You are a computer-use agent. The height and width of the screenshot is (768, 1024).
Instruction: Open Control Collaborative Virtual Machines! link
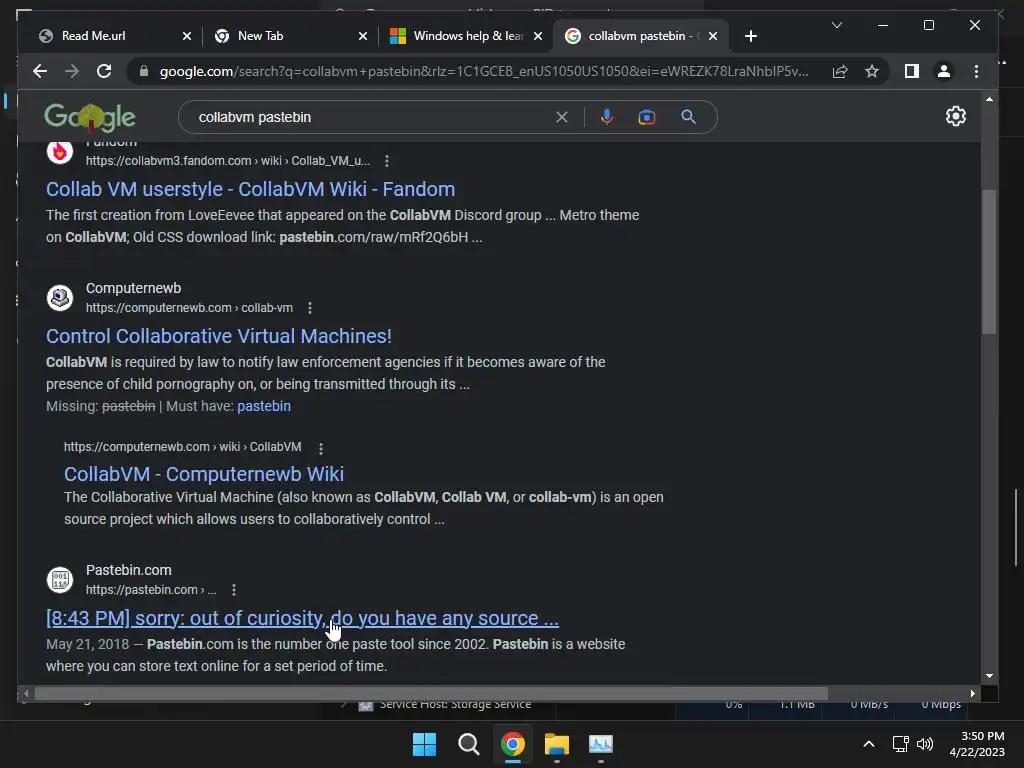pos(219,336)
